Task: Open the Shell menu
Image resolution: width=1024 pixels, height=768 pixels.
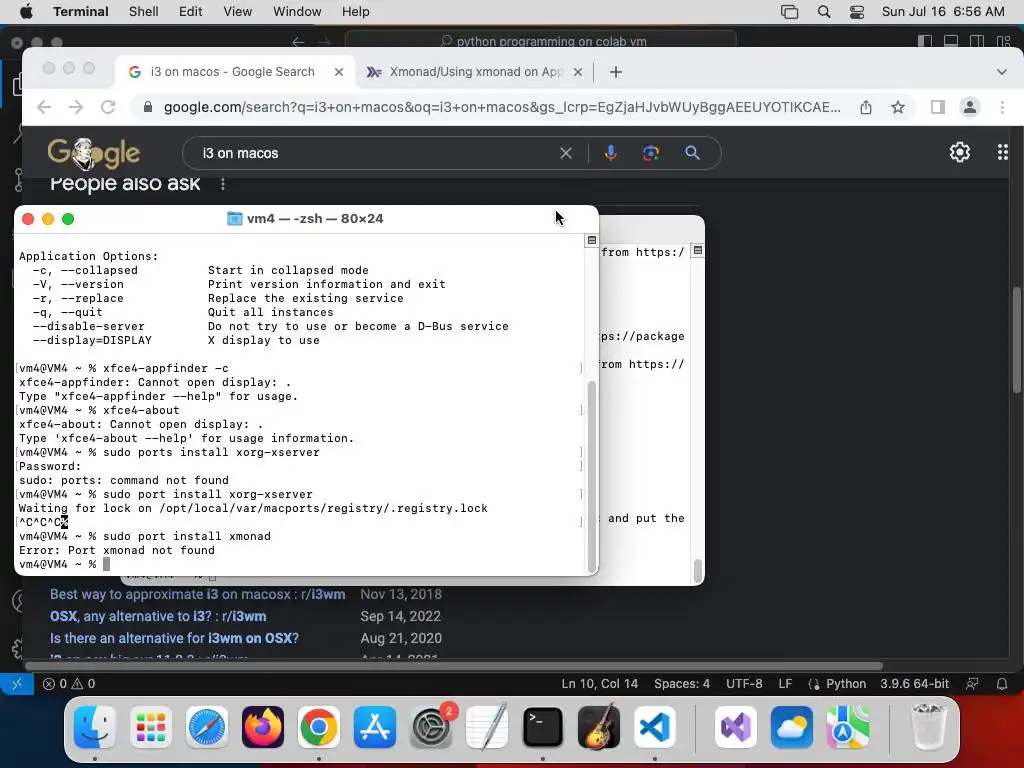Action: pos(143,11)
